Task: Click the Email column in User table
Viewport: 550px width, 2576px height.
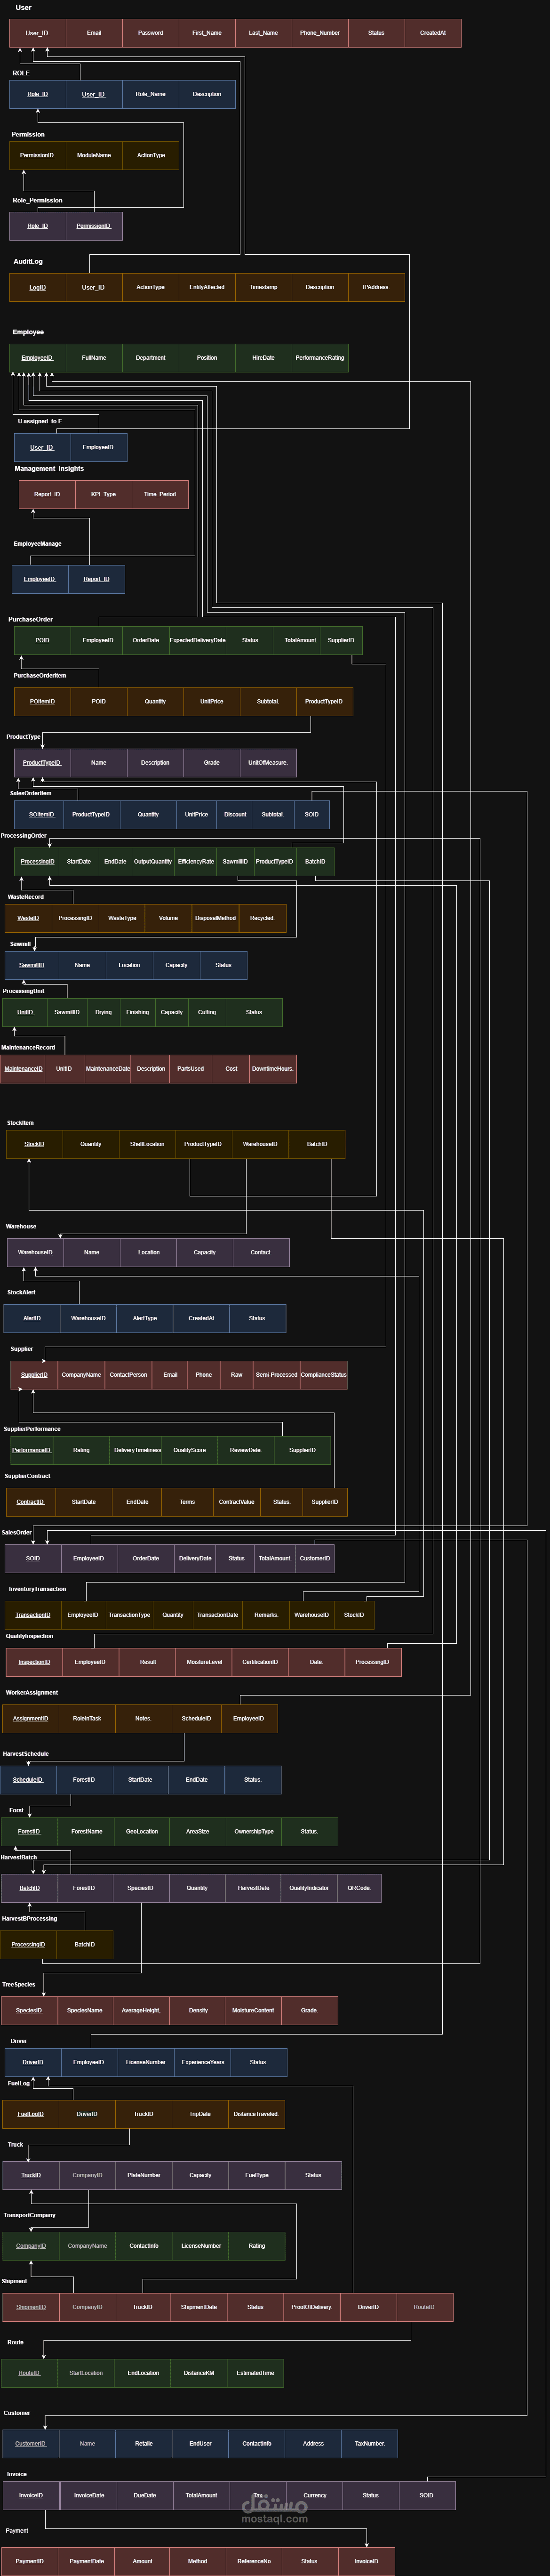Action: pyautogui.click(x=94, y=33)
